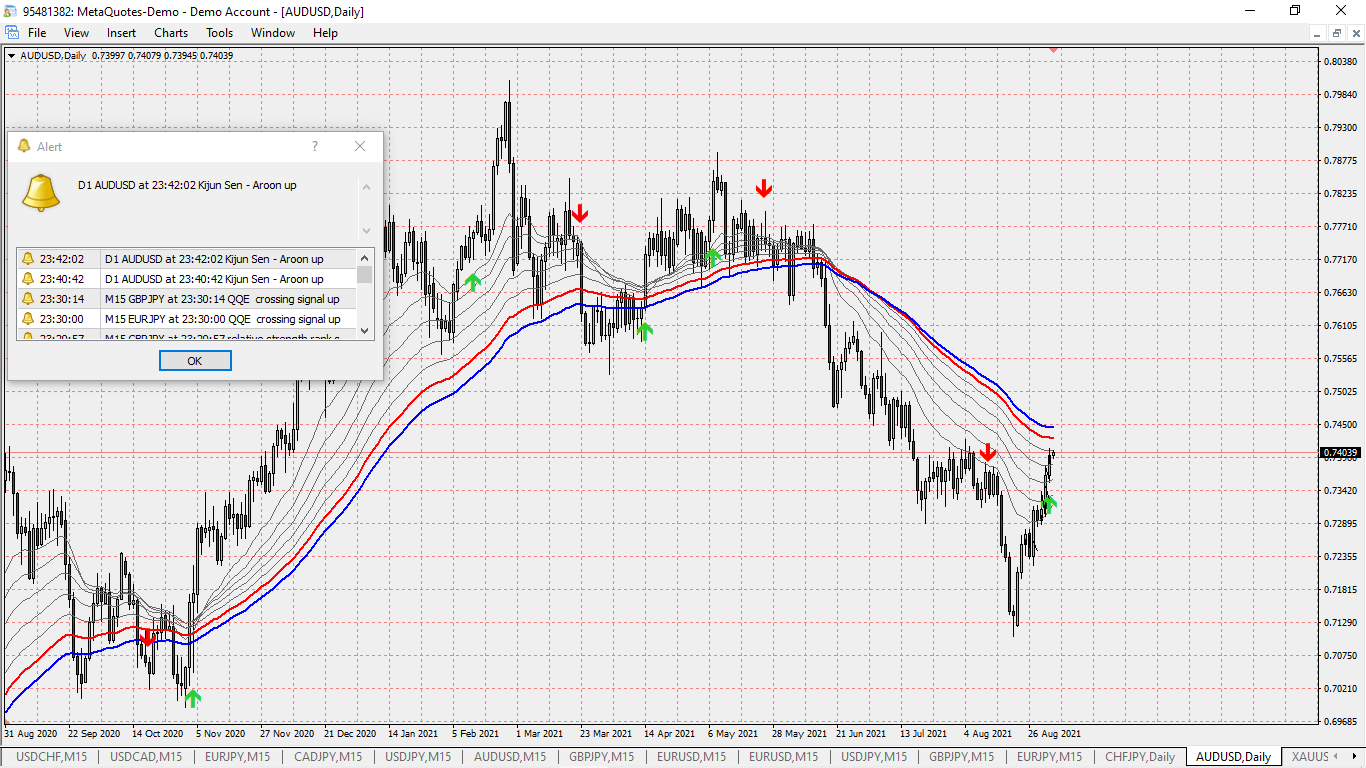This screenshot has height=768, width=1366.
Task: Click the 0.74039 current price label
Action: tap(1340, 453)
